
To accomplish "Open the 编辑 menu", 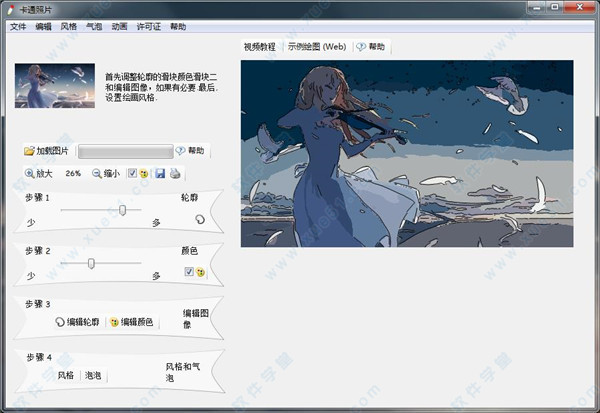I will pos(43,26).
